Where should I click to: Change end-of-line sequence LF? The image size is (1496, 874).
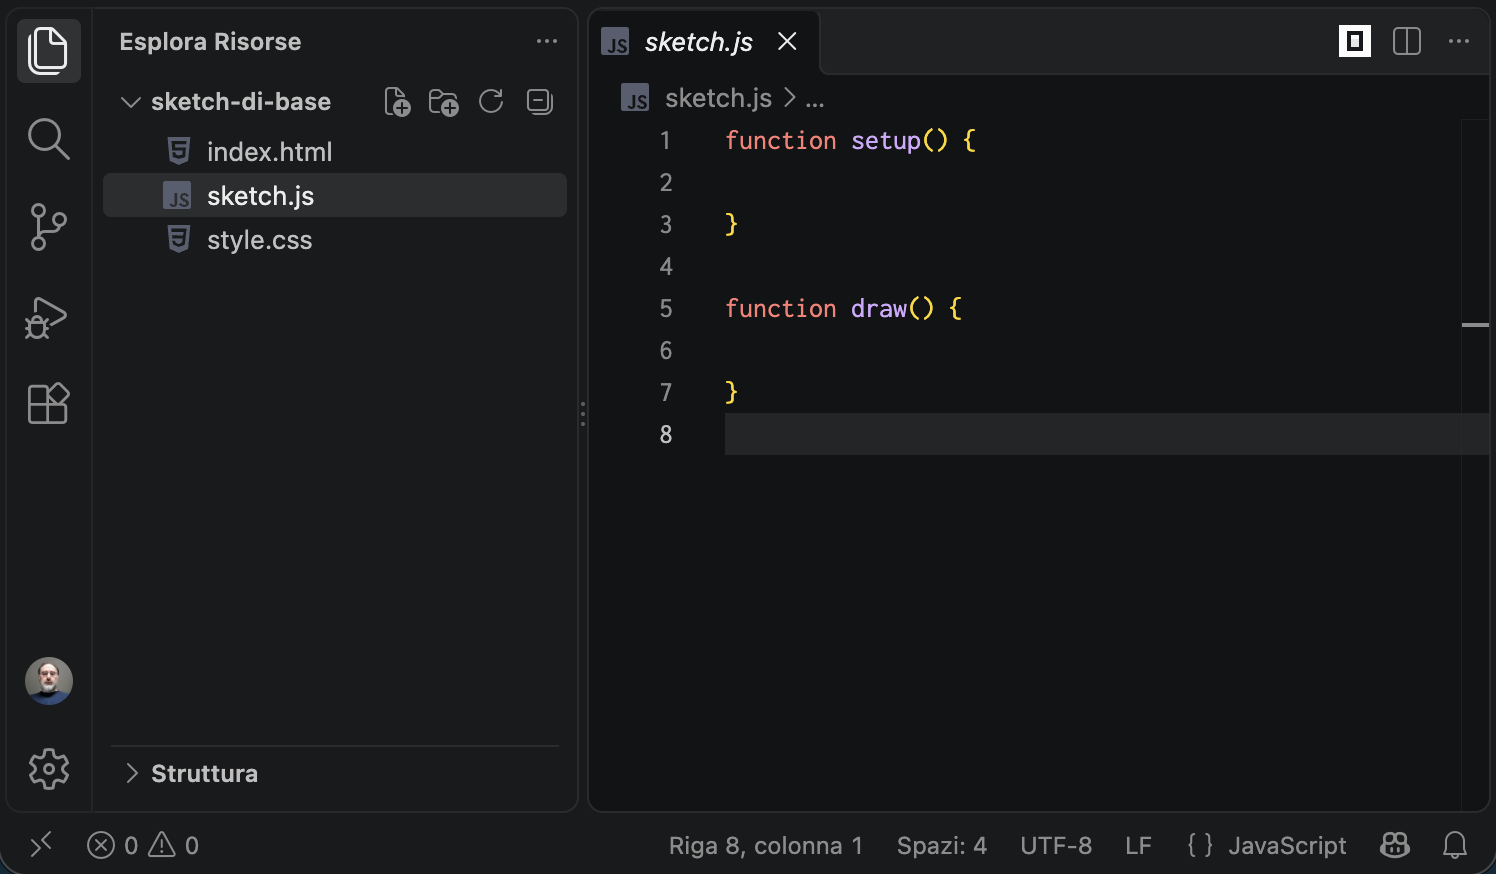[1138, 846]
